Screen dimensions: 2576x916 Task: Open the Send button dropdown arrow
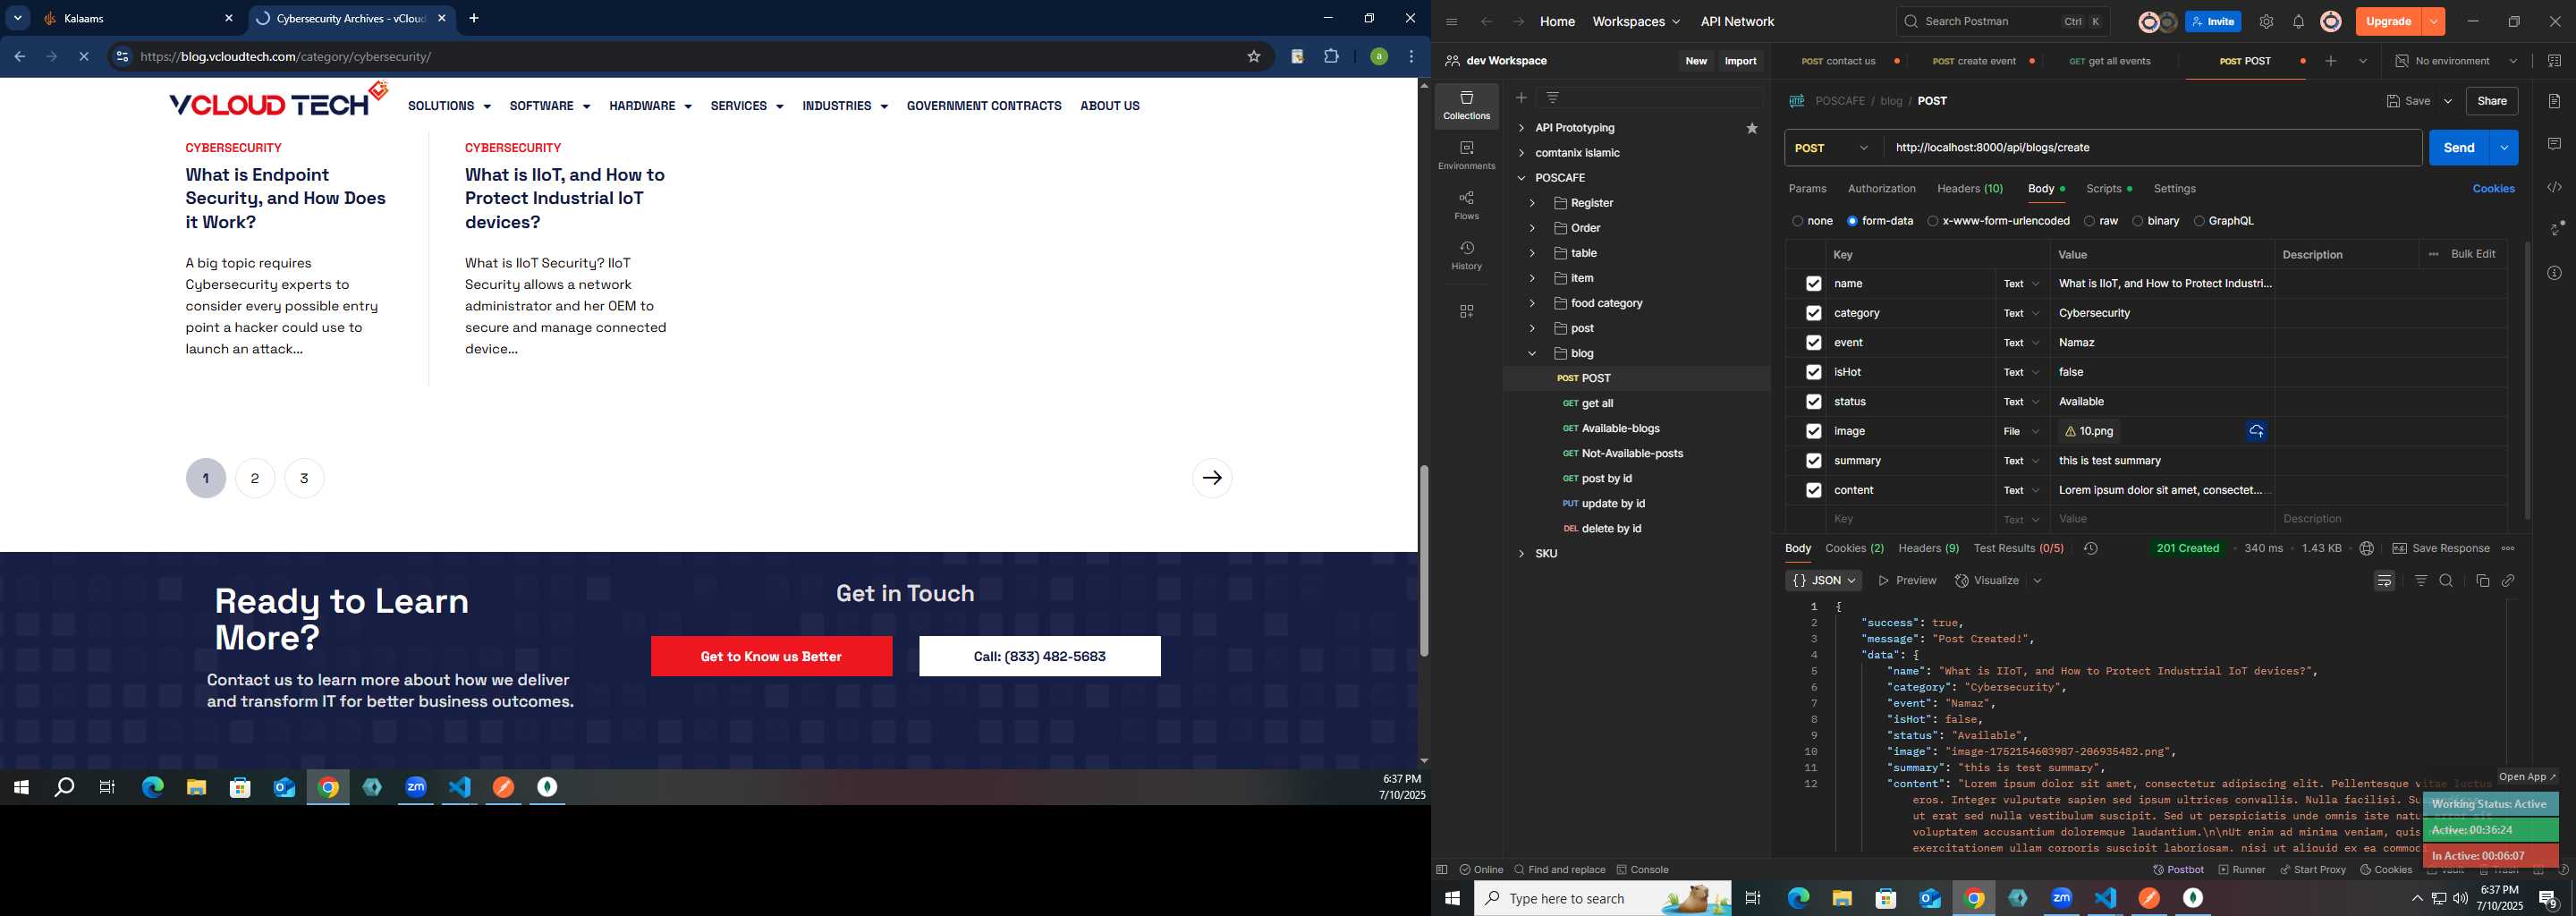(2503, 148)
